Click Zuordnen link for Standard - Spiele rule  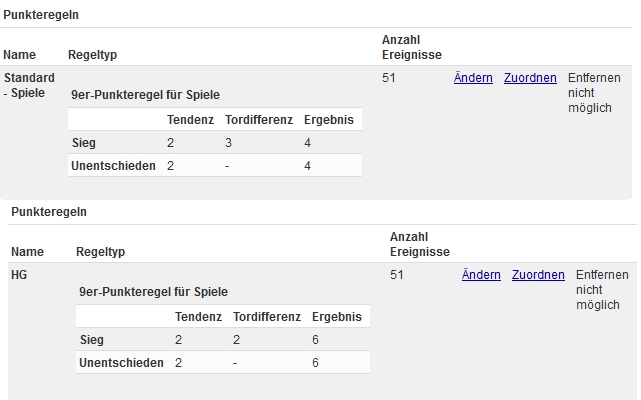pos(530,78)
